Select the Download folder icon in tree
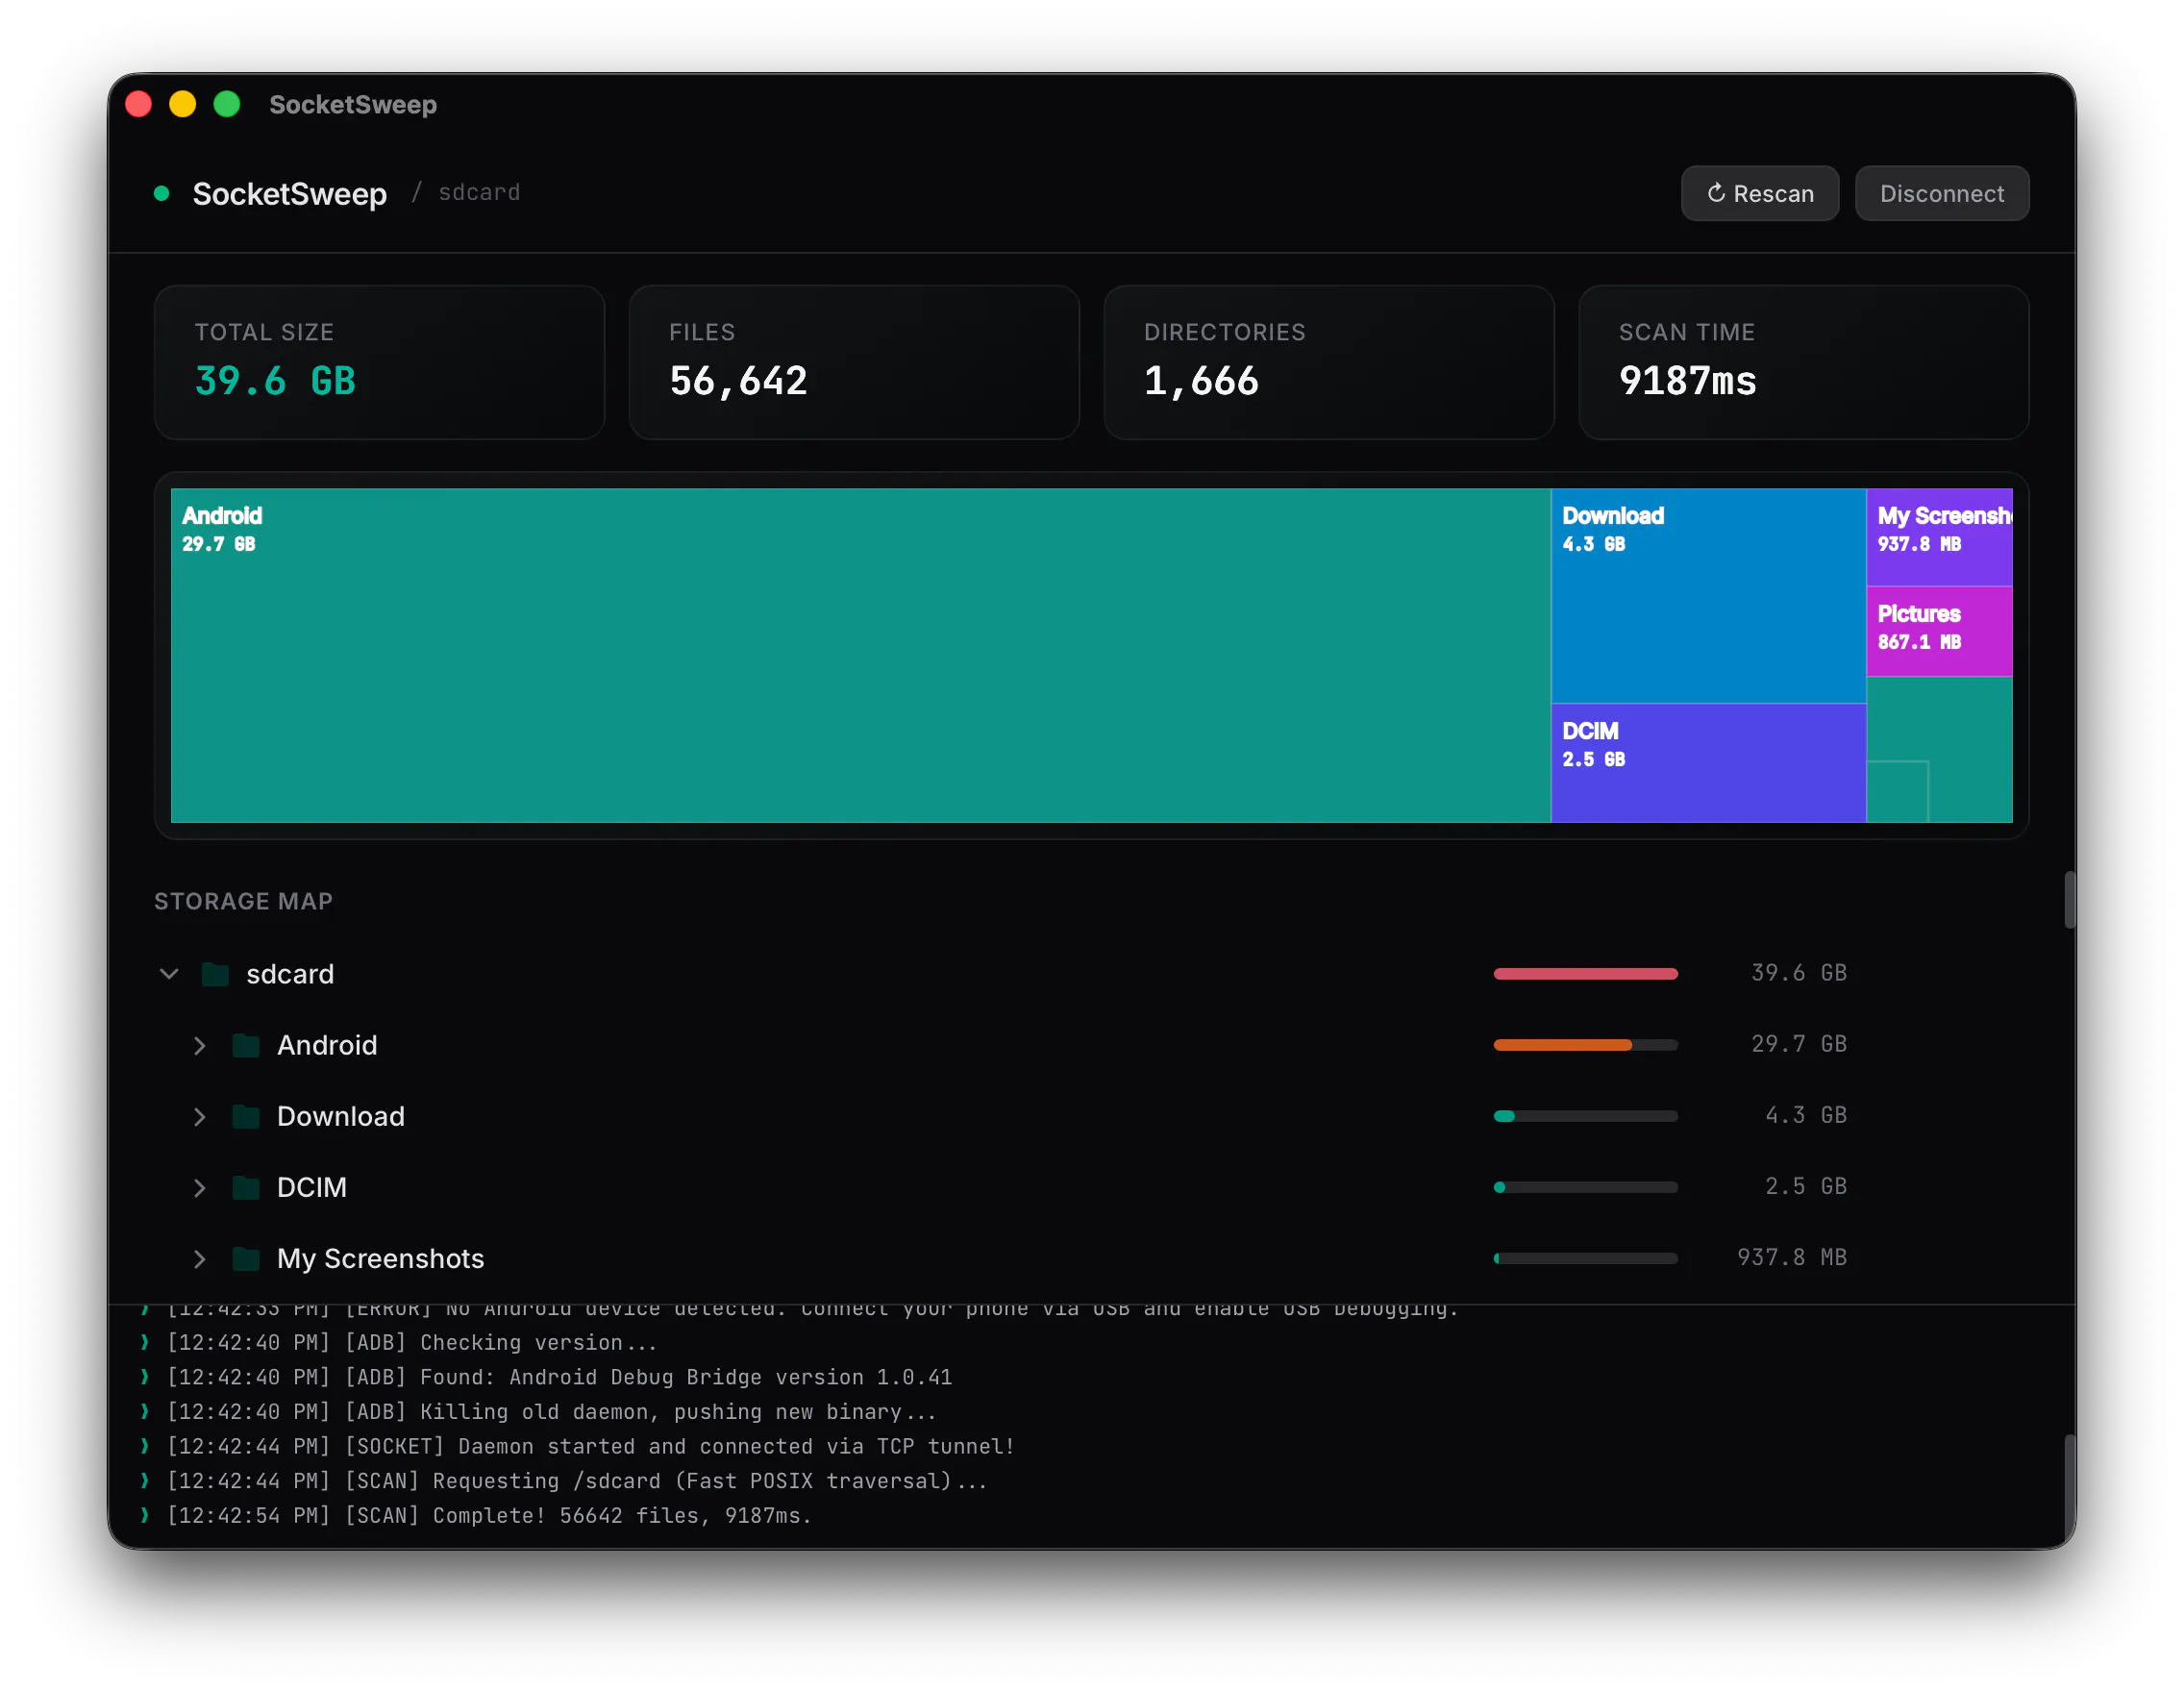The height and width of the screenshot is (1692, 2184). (x=246, y=1116)
